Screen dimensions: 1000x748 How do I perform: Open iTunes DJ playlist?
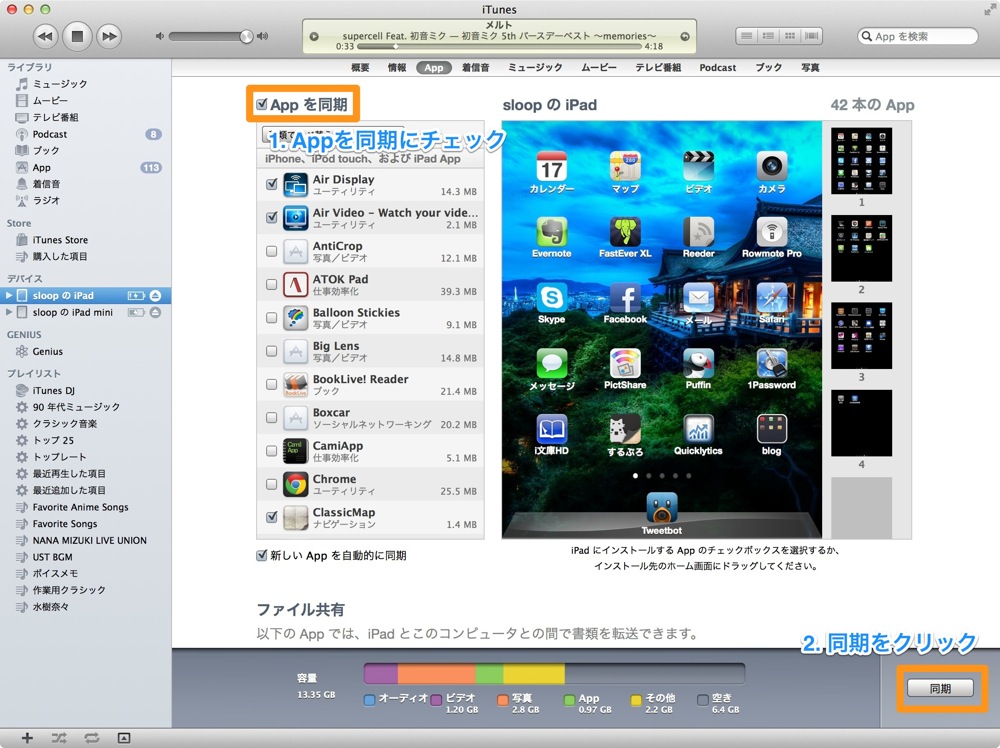[x=54, y=390]
